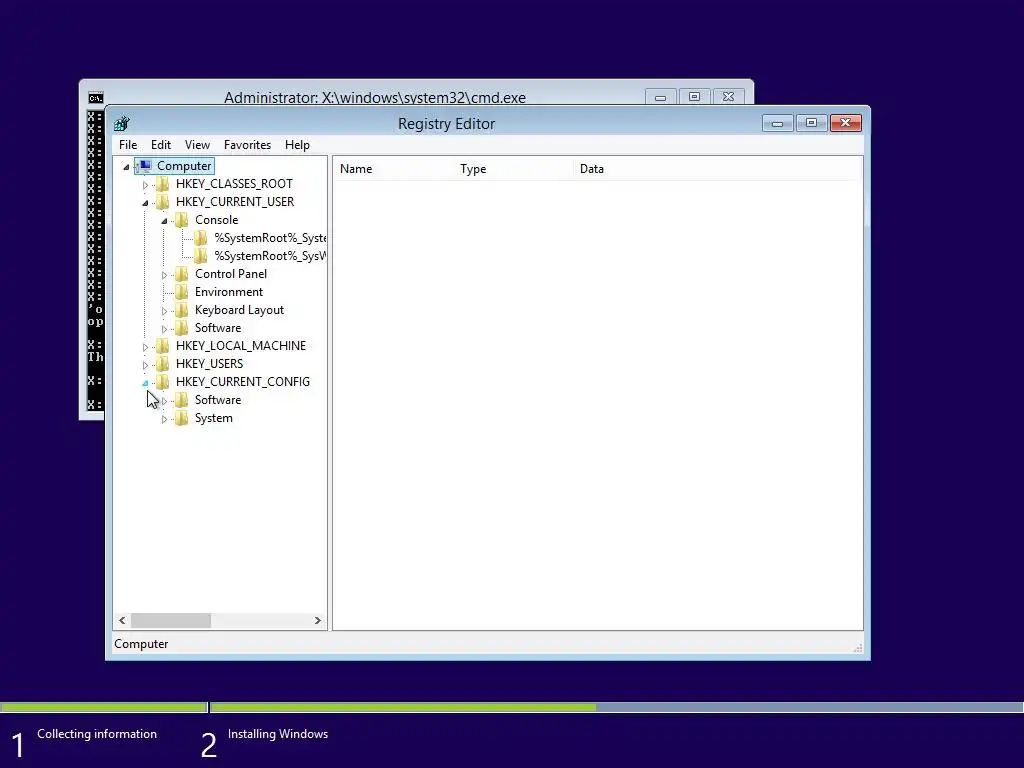Click the %SystemRoot%_Syste folder icon

click(x=201, y=238)
